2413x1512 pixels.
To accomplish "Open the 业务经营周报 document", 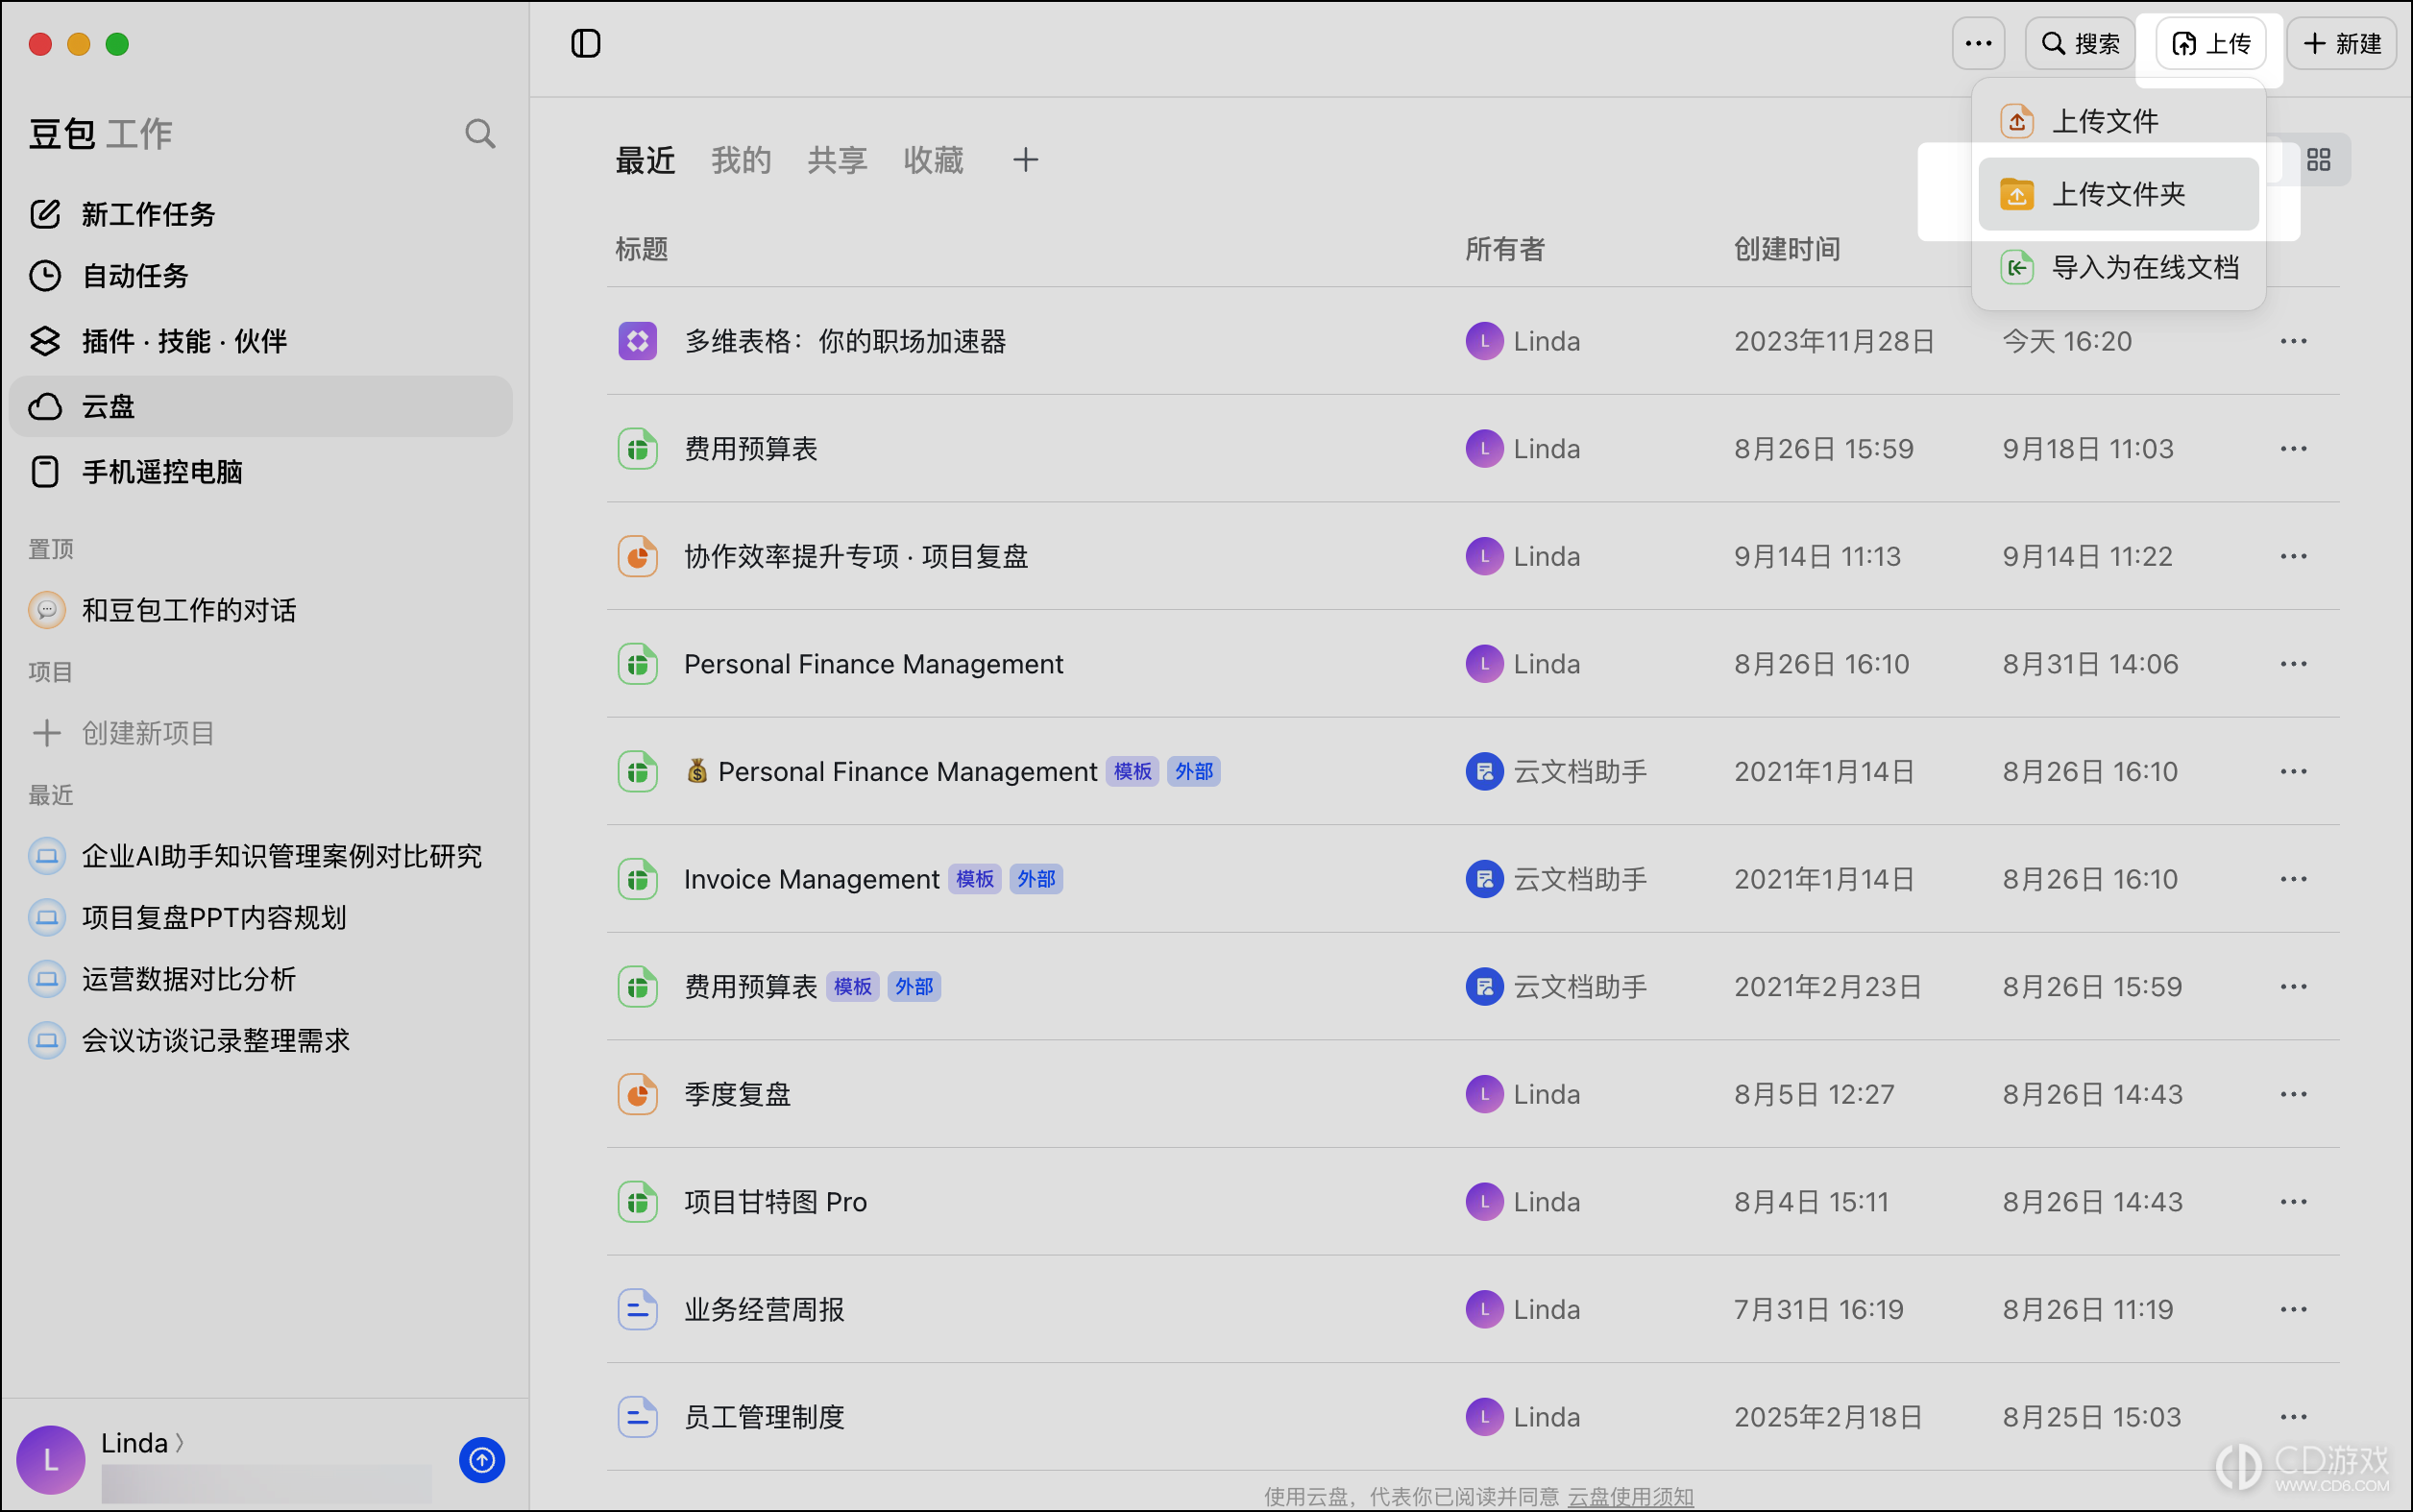I will pyautogui.click(x=764, y=1309).
